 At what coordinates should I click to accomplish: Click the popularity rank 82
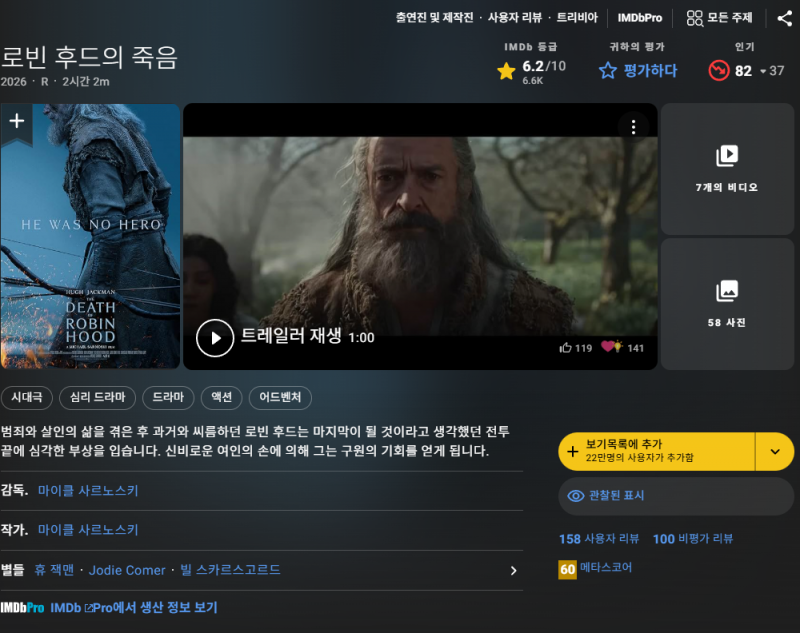[x=743, y=71]
